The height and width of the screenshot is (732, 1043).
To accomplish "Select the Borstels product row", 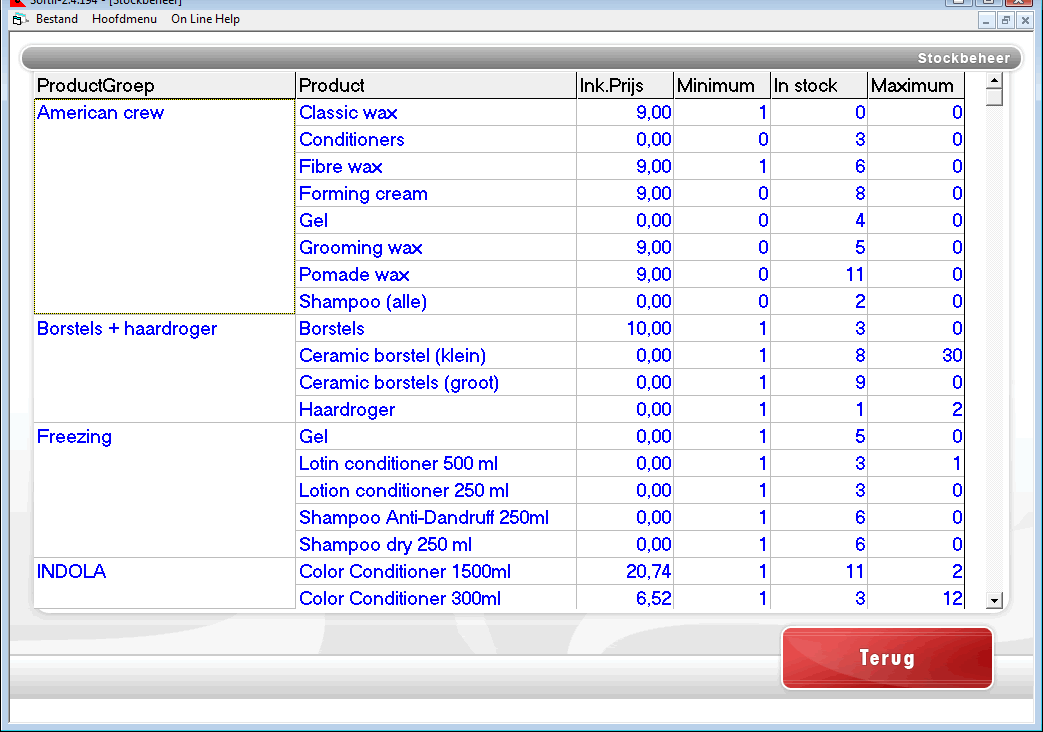I will (x=436, y=329).
